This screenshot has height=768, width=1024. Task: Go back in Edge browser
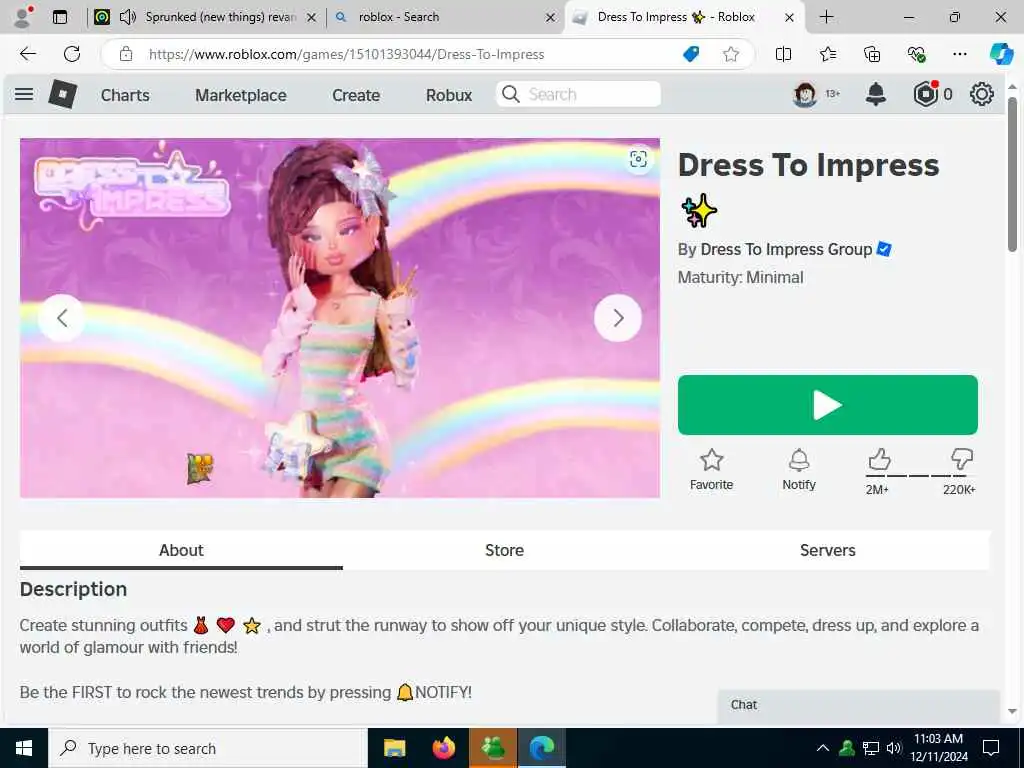point(28,54)
